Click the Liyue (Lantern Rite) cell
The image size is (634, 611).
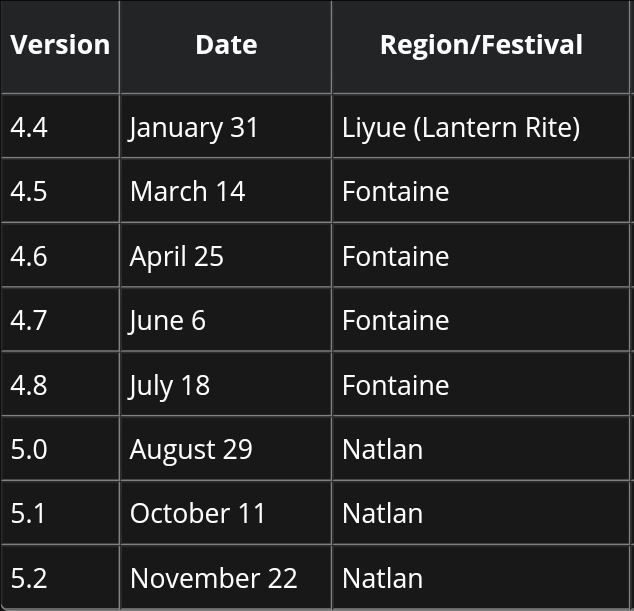click(481, 126)
